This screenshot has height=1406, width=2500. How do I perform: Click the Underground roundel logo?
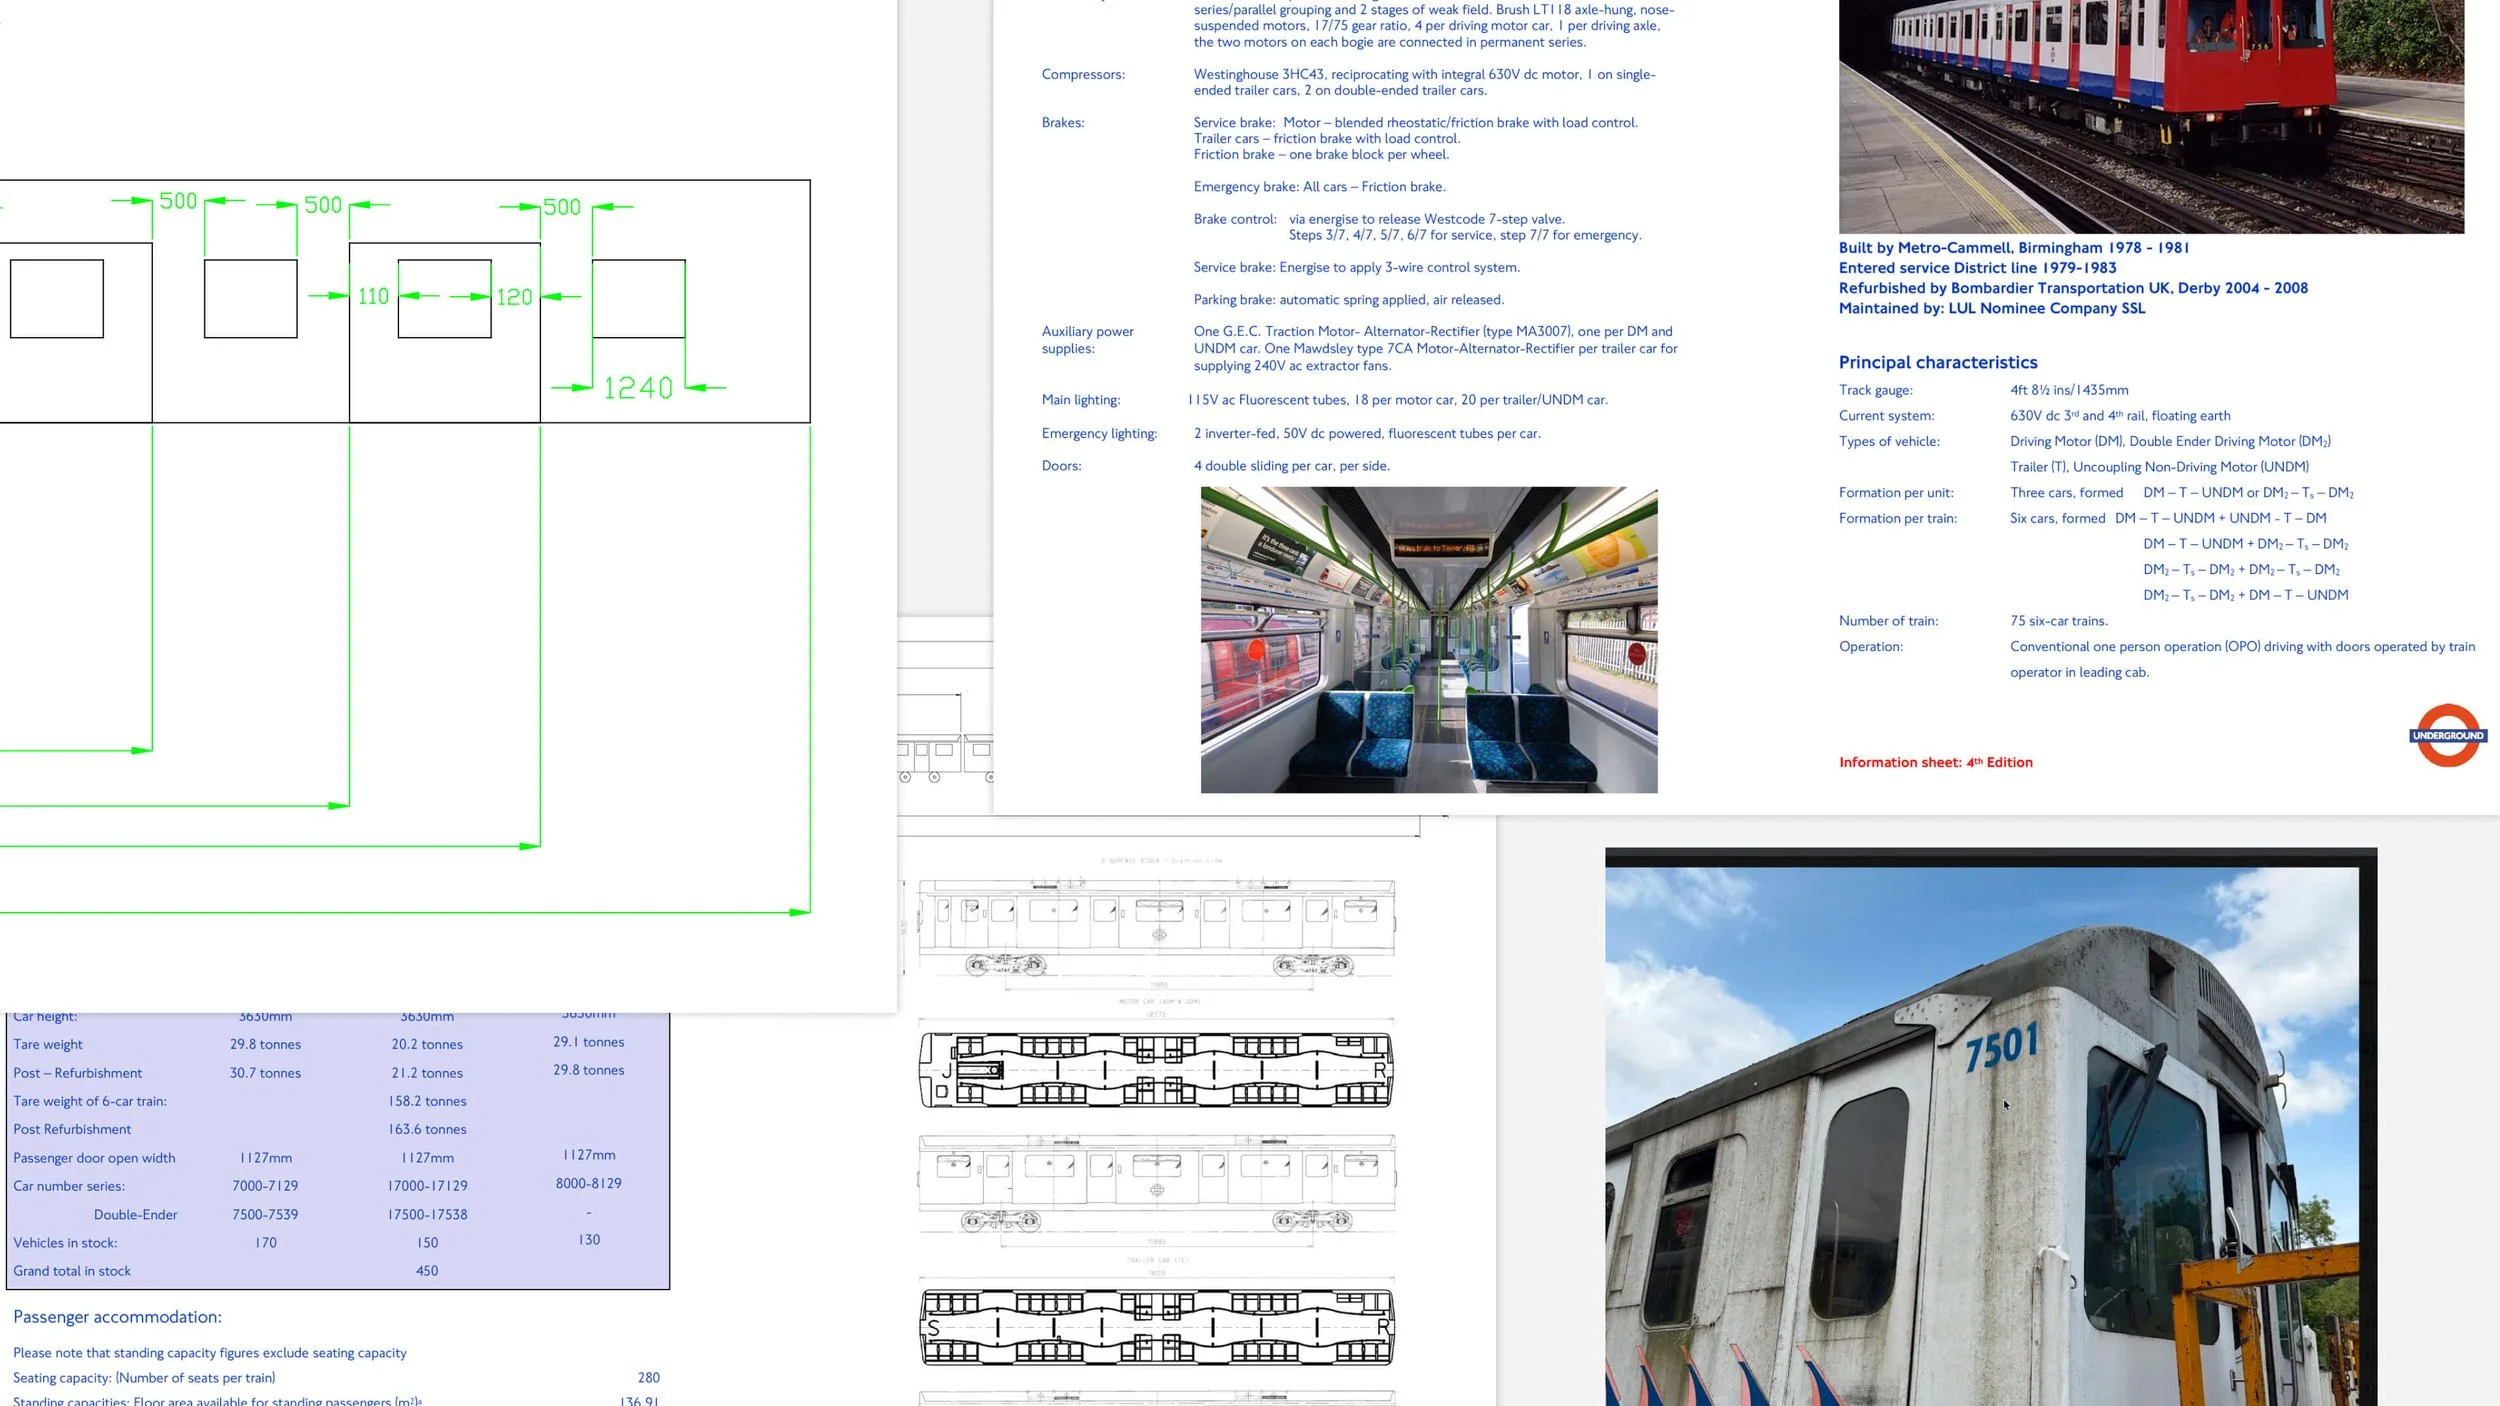click(x=2447, y=736)
